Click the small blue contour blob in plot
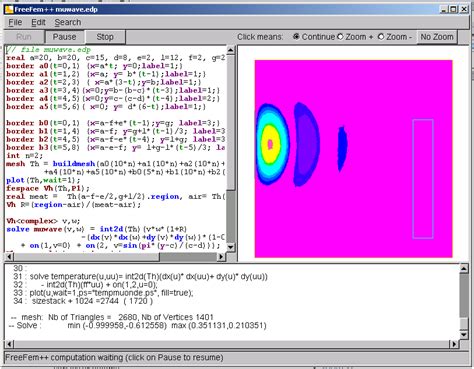Screen dimensions: 474x369 coord(342,148)
